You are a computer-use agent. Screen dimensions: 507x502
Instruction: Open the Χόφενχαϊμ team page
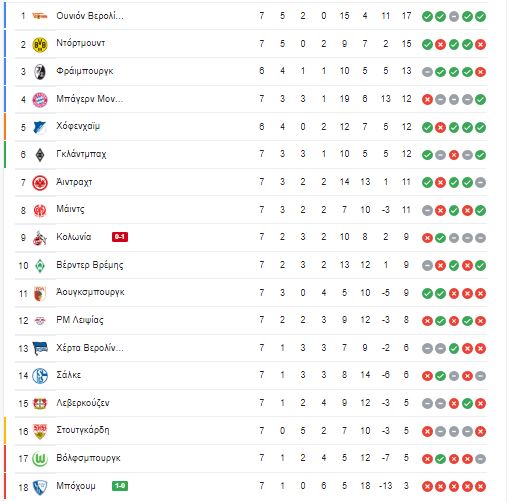click(x=78, y=126)
